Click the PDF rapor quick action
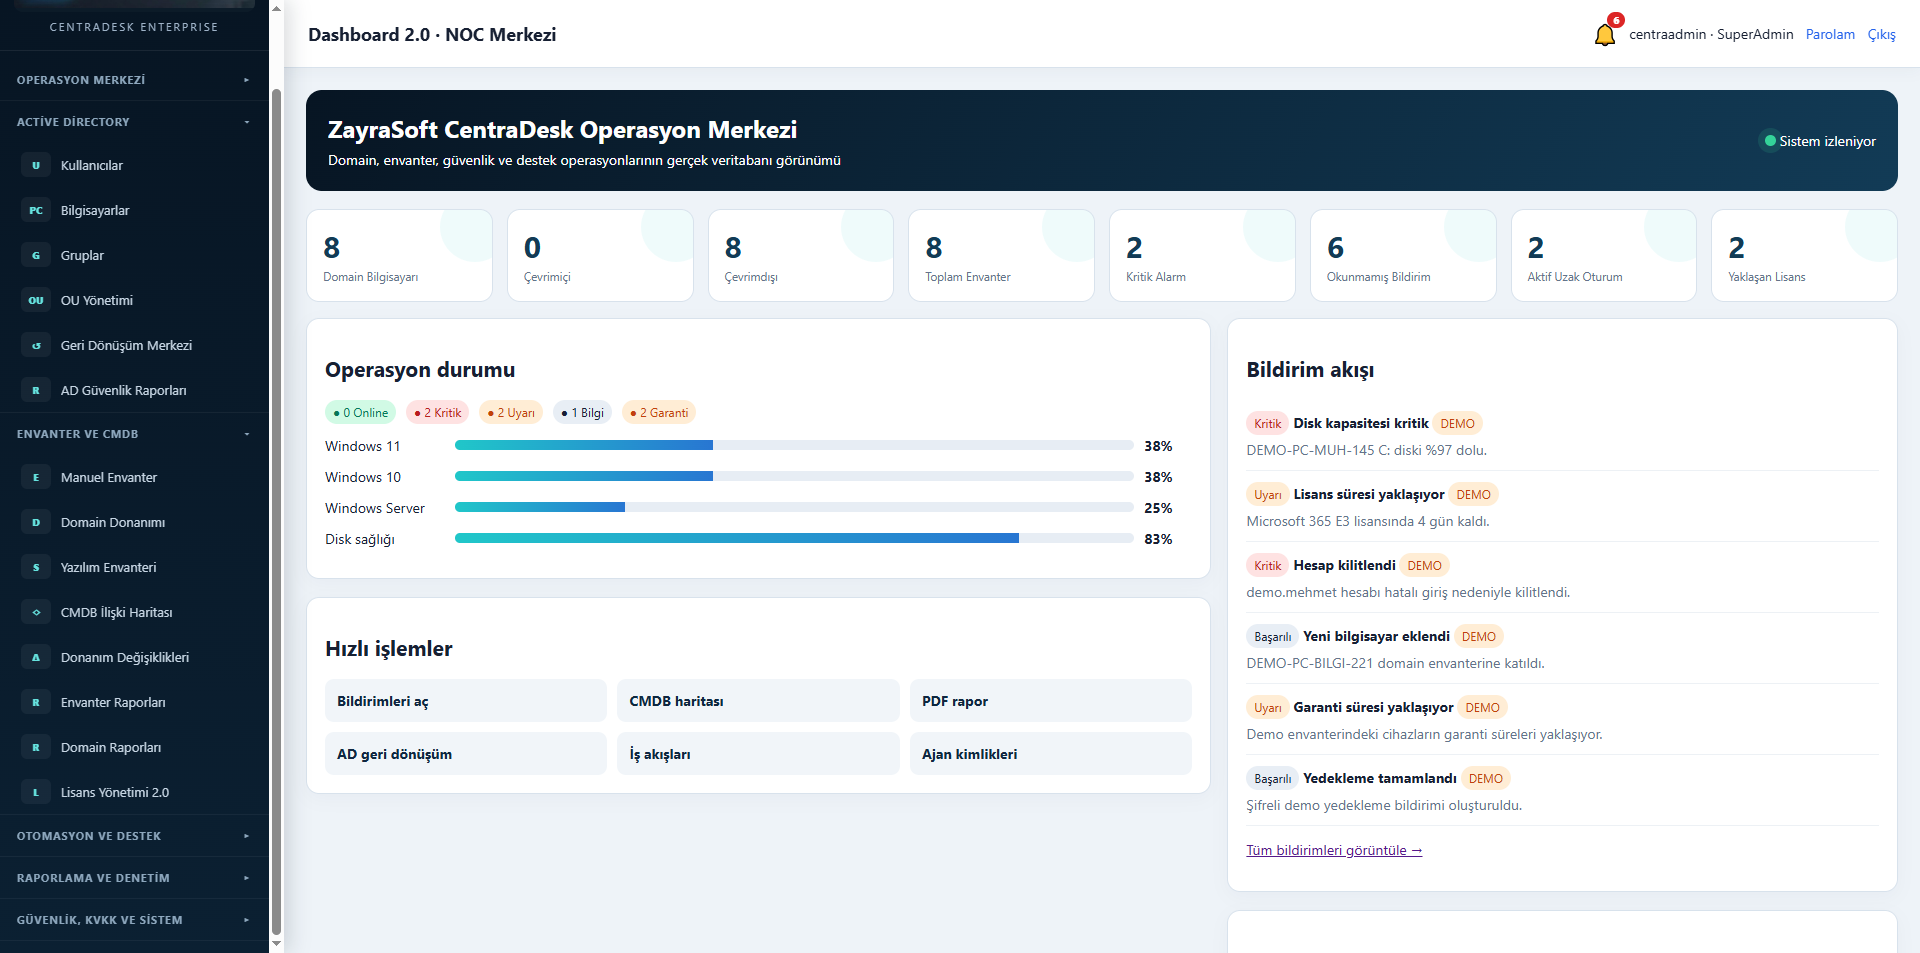 1050,701
